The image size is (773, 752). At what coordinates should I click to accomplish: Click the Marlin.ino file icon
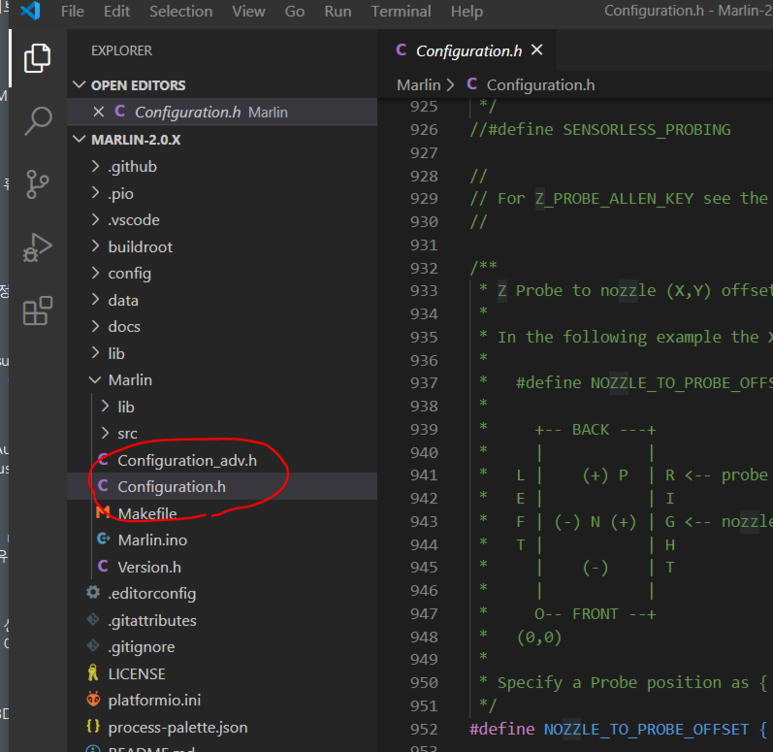click(103, 539)
